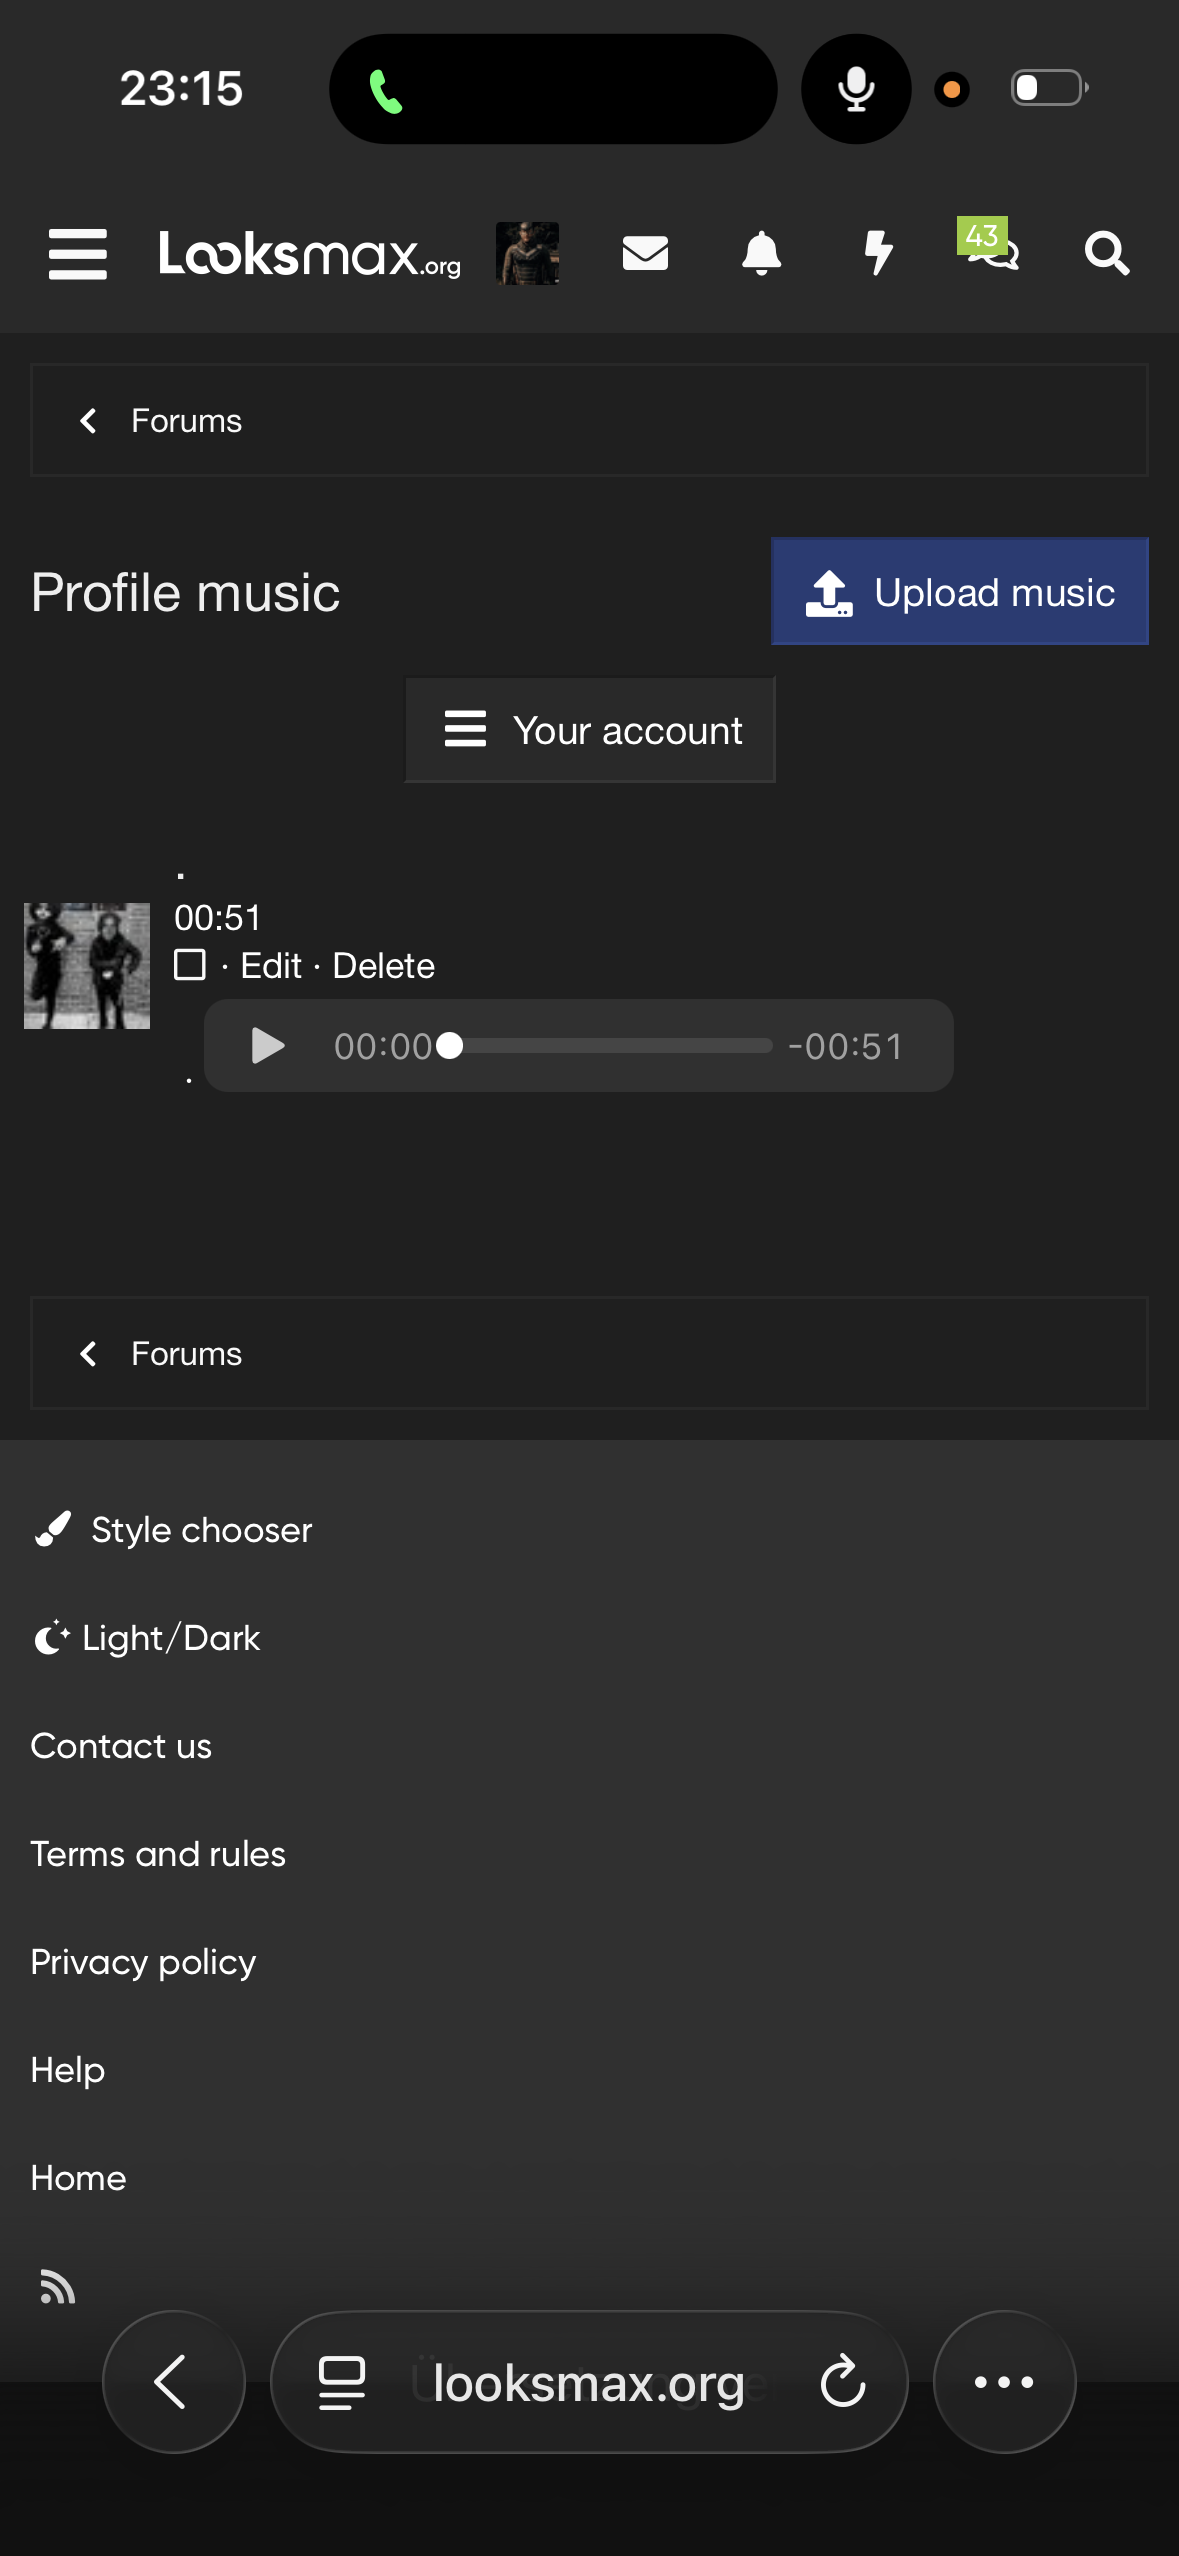Tick the music track checkbox
Image resolution: width=1179 pixels, height=2556 pixels.
pos(190,965)
